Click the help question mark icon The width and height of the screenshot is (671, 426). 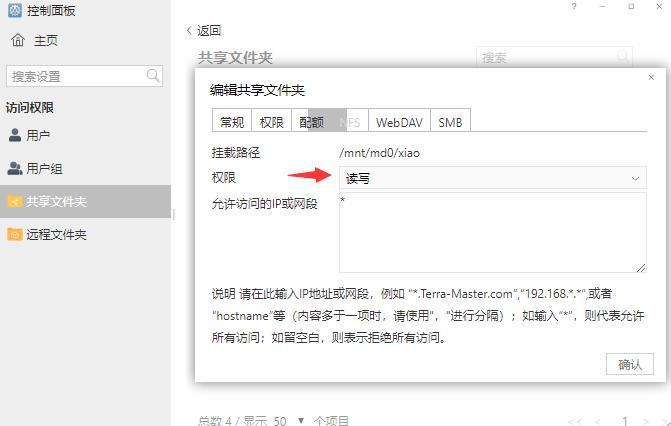click(574, 7)
